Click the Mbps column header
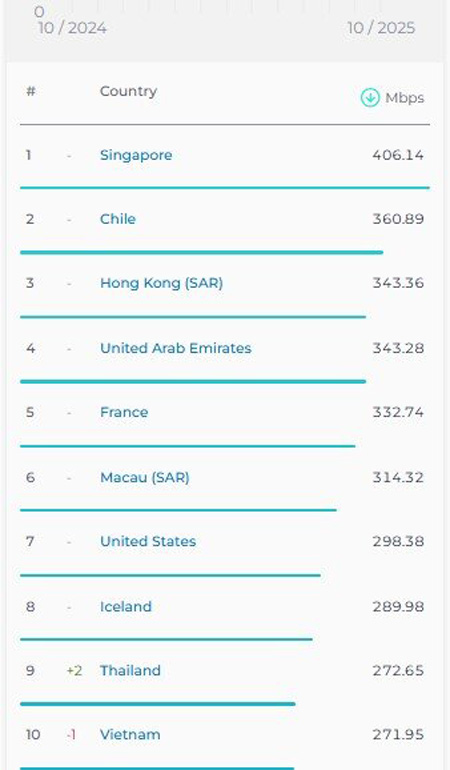This screenshot has height=770, width=450. (x=404, y=98)
